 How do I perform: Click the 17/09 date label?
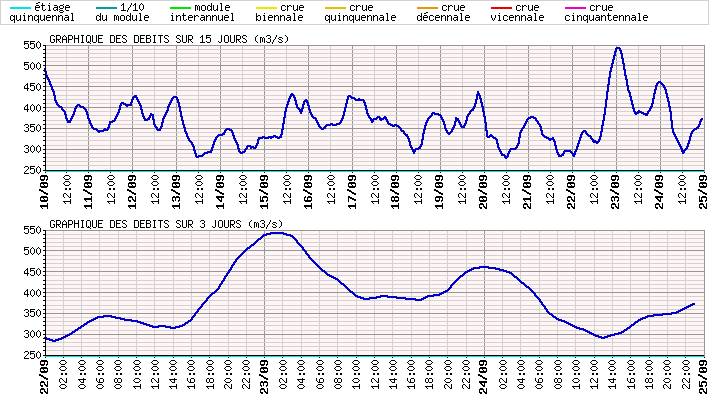(352, 192)
